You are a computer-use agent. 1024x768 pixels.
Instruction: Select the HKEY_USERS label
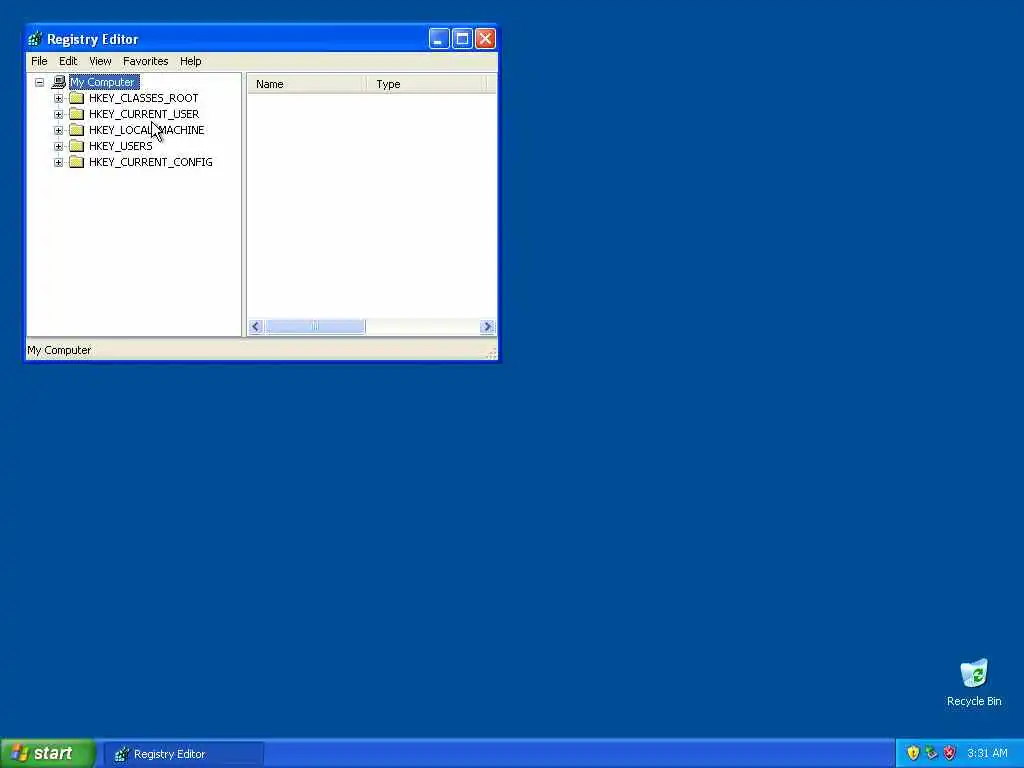pos(120,146)
